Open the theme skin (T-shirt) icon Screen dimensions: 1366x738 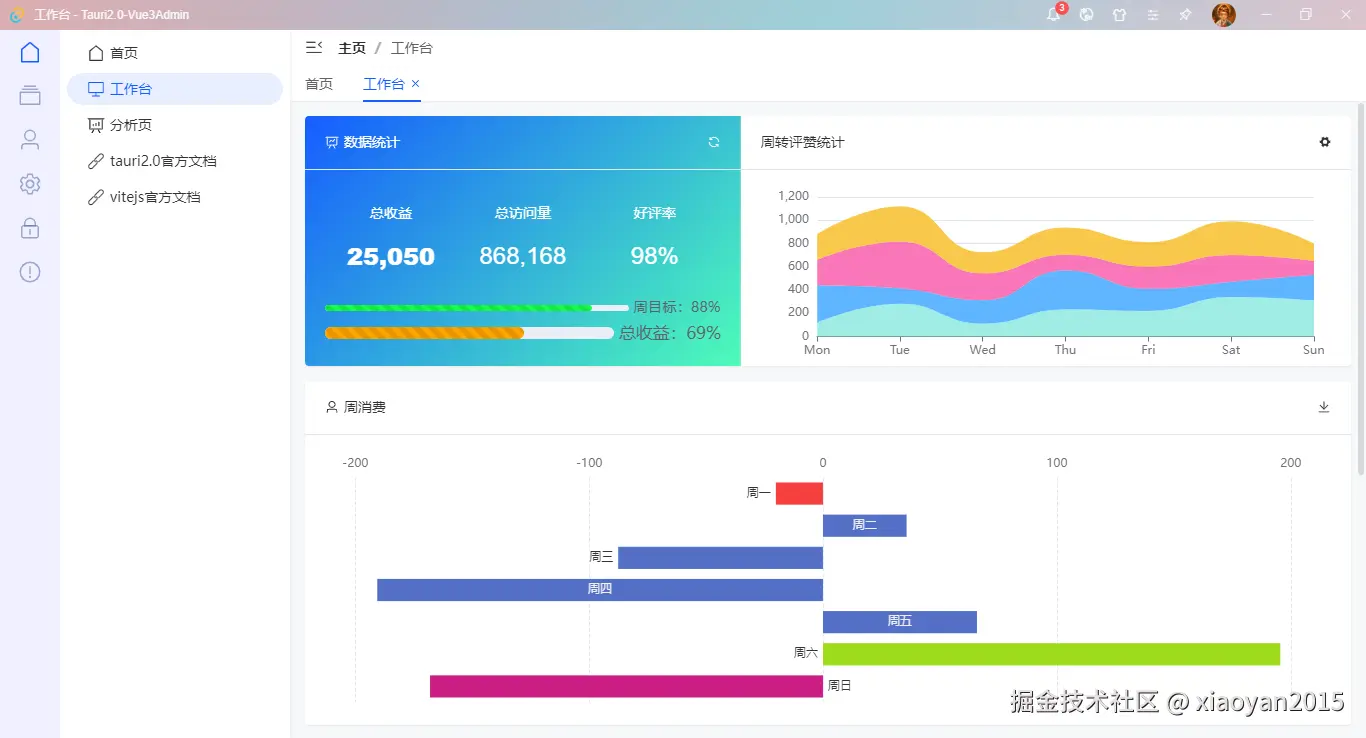tap(1119, 15)
